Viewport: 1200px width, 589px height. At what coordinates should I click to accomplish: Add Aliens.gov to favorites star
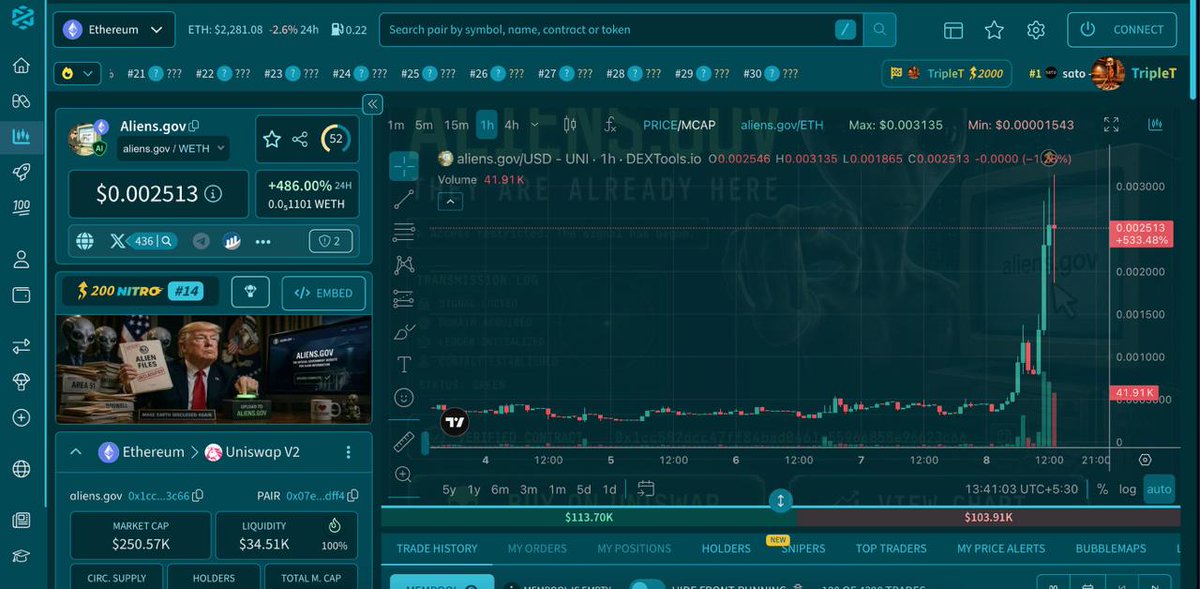click(x=272, y=140)
